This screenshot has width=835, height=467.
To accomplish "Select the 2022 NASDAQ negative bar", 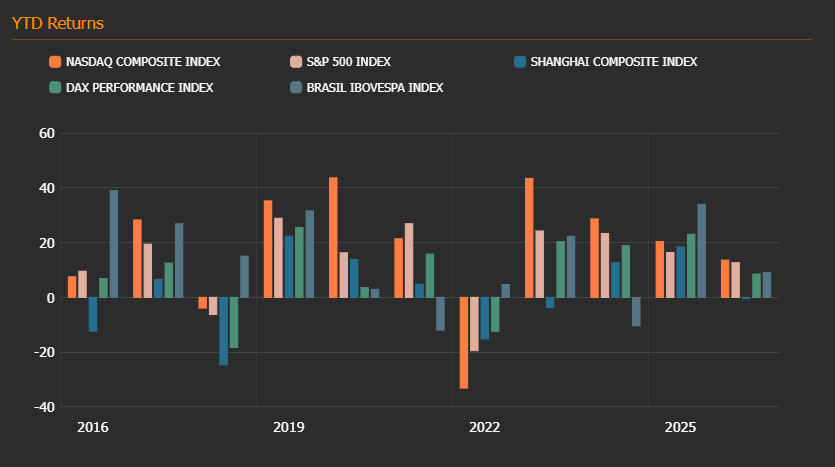I will point(464,343).
